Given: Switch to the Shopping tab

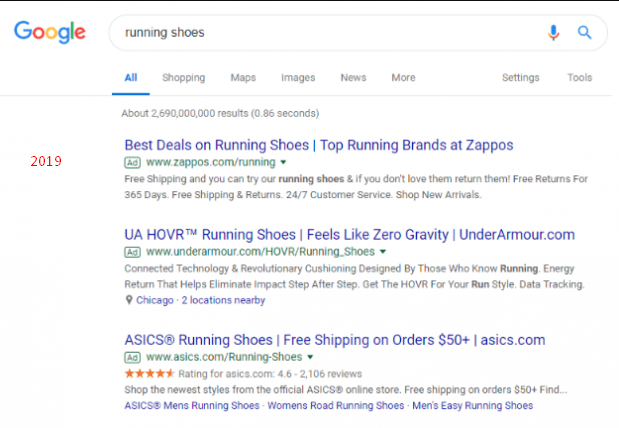Looking at the screenshot, I should click(x=183, y=78).
